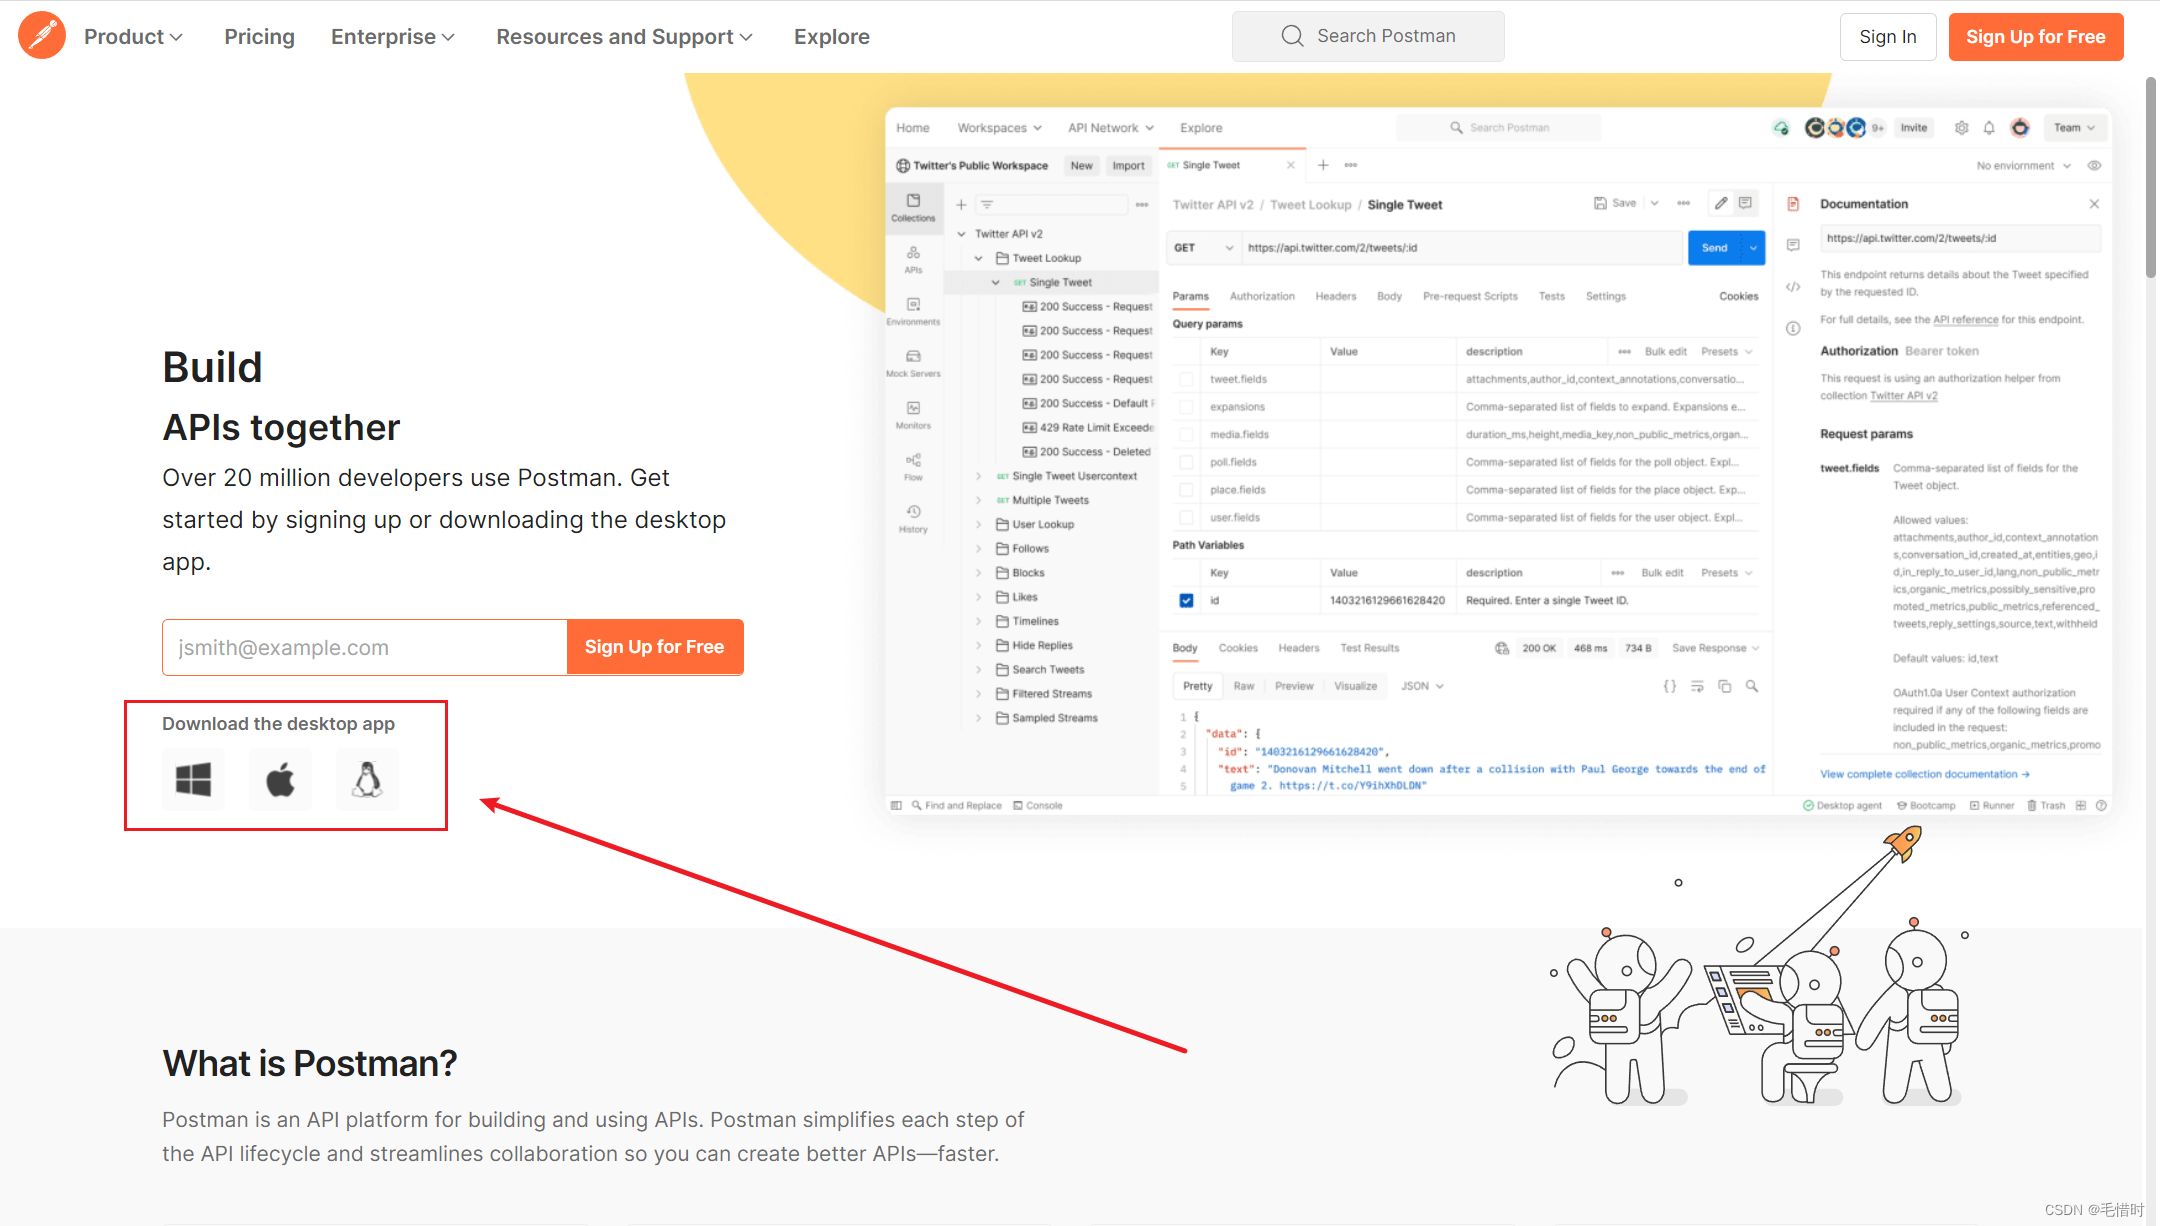Open Collections in the app preview sidebar
Image resolution: width=2160 pixels, height=1226 pixels.
pyautogui.click(x=913, y=207)
